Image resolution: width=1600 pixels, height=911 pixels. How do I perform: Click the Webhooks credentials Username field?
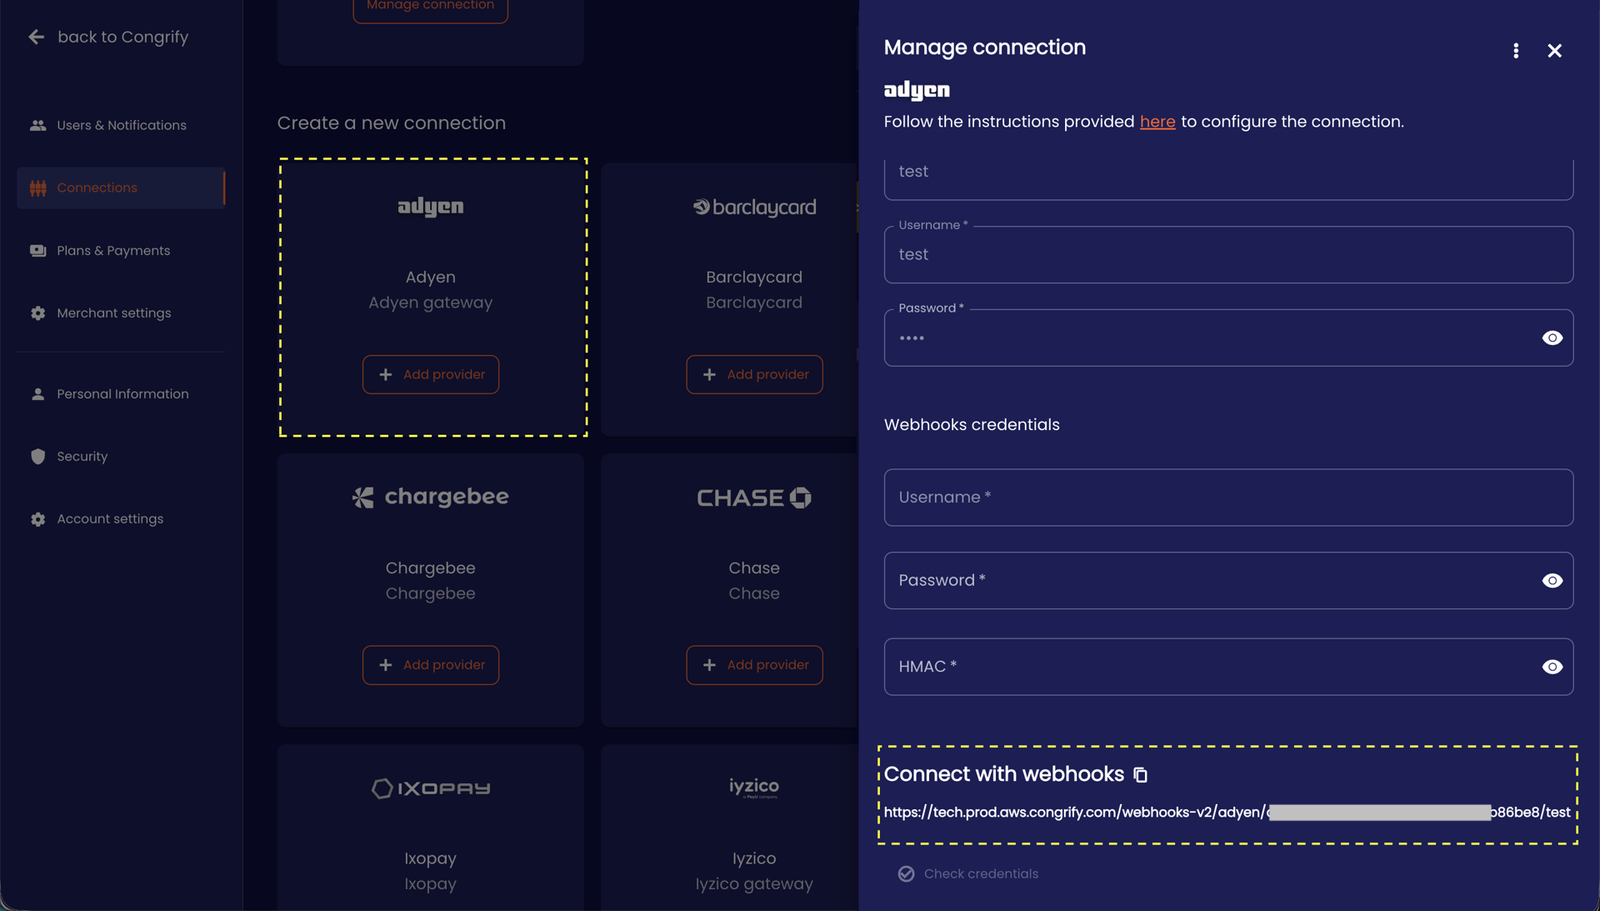pos(1228,497)
